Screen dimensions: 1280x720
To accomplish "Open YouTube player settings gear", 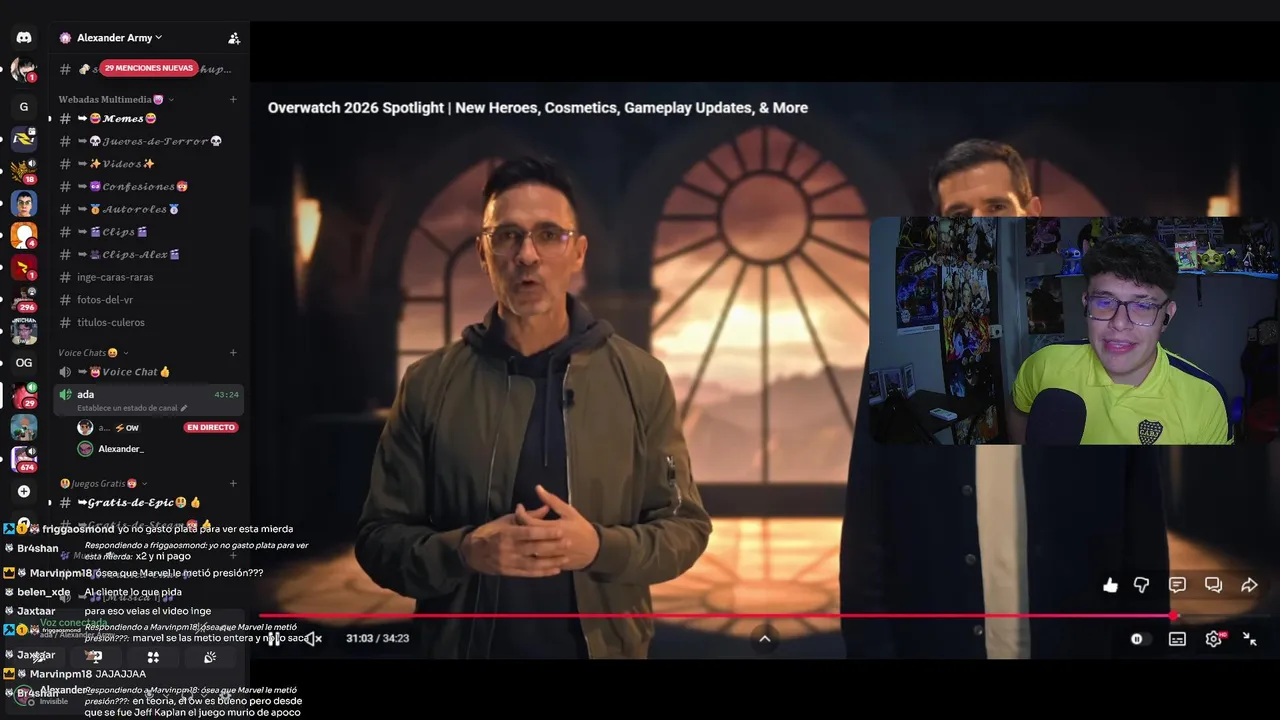I will pos(1214,638).
